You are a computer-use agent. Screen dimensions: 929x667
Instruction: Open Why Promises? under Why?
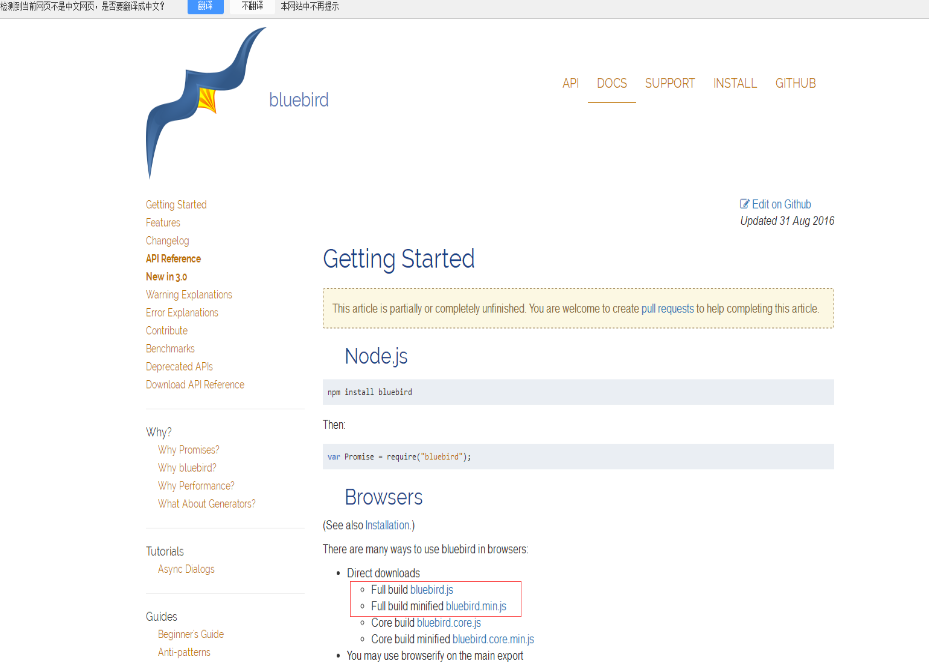tap(188, 450)
